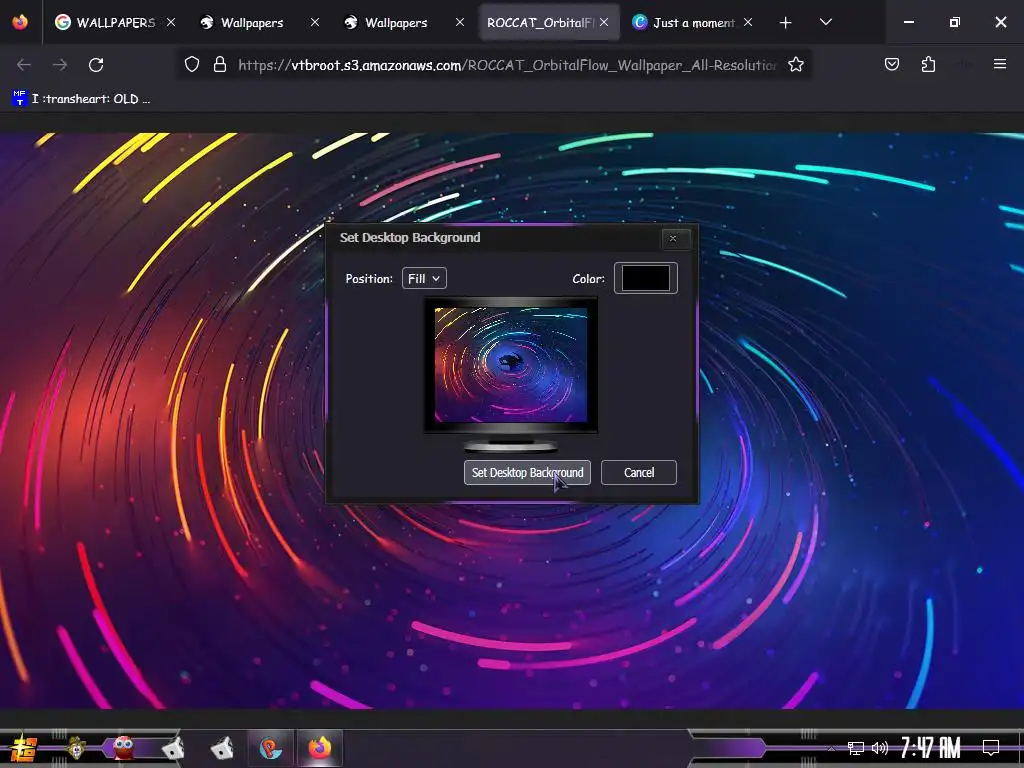Click the Firefox logo in the title bar
This screenshot has width=1024, height=768.
pos(20,22)
